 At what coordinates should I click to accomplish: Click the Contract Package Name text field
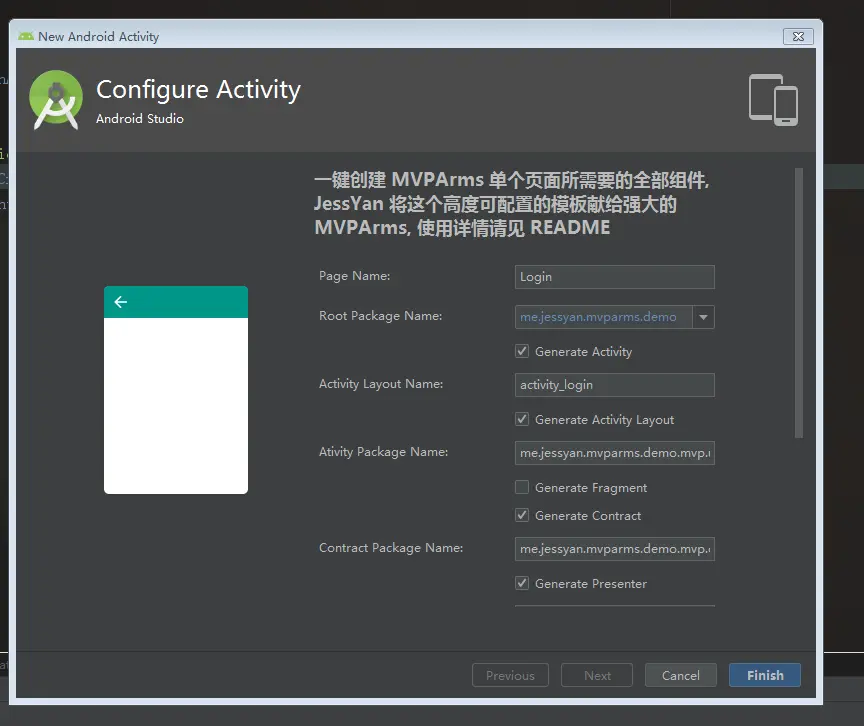click(x=614, y=548)
